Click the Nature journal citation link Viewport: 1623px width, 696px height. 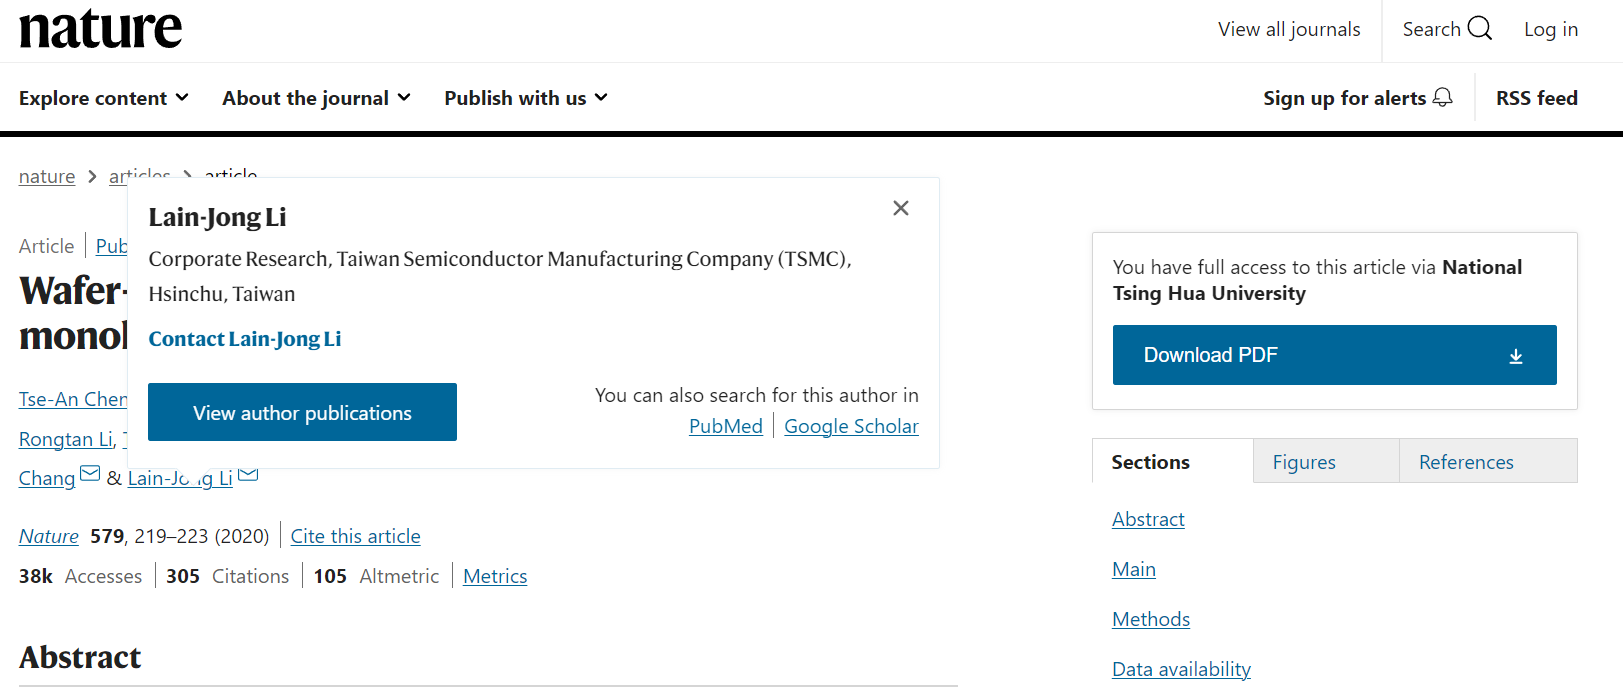point(49,536)
